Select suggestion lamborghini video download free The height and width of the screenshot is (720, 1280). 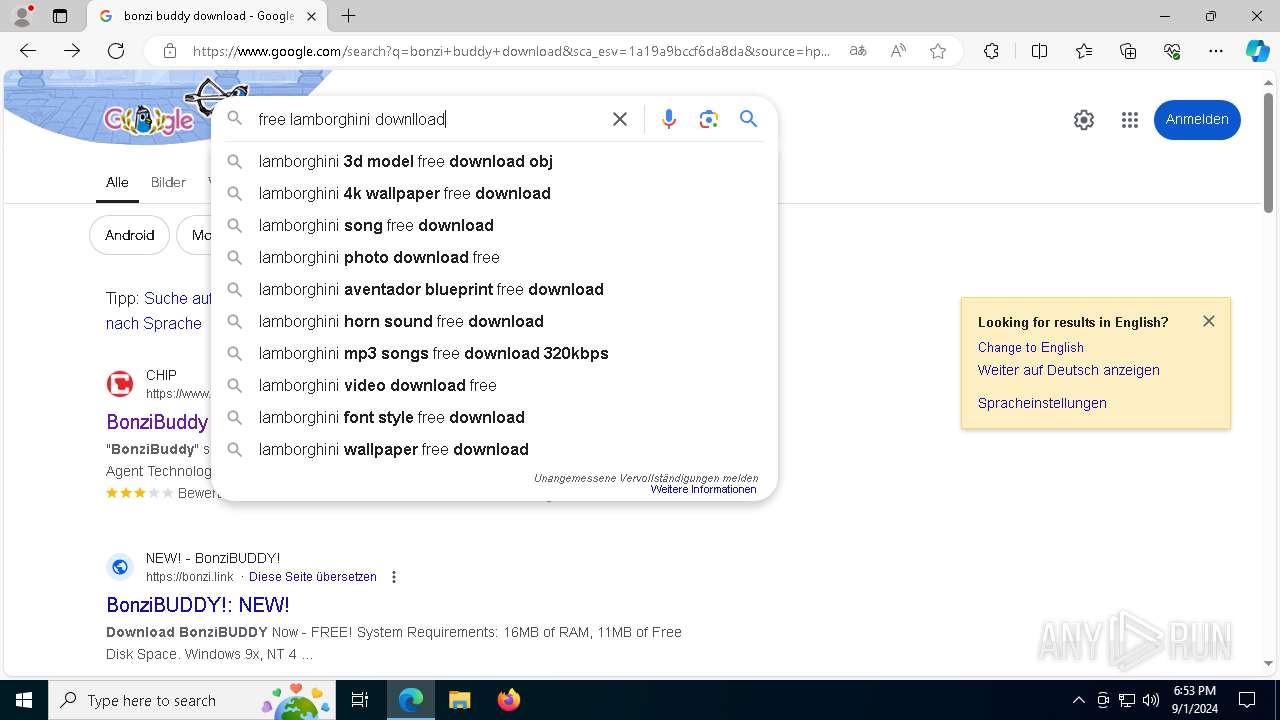click(x=494, y=385)
